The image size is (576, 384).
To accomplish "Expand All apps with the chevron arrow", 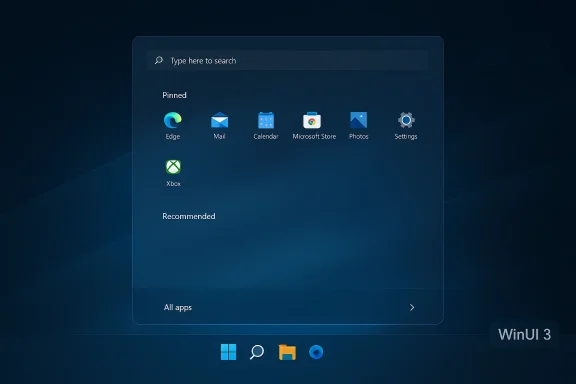I will 412,308.
